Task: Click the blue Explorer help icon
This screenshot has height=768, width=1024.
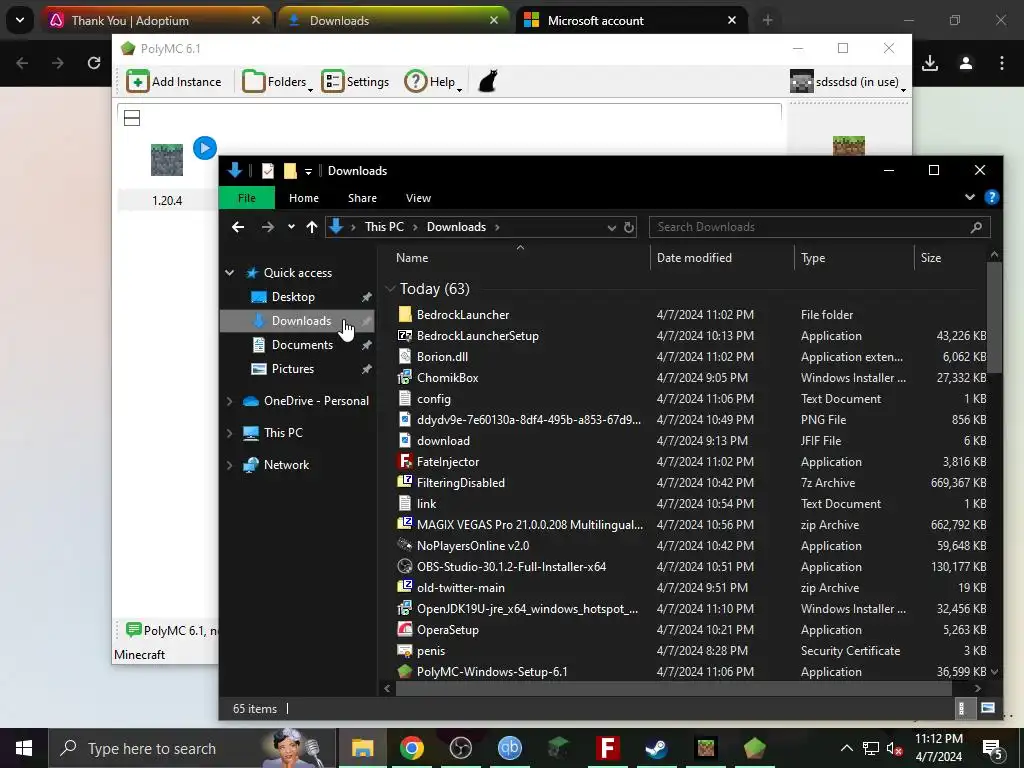Action: point(991,197)
